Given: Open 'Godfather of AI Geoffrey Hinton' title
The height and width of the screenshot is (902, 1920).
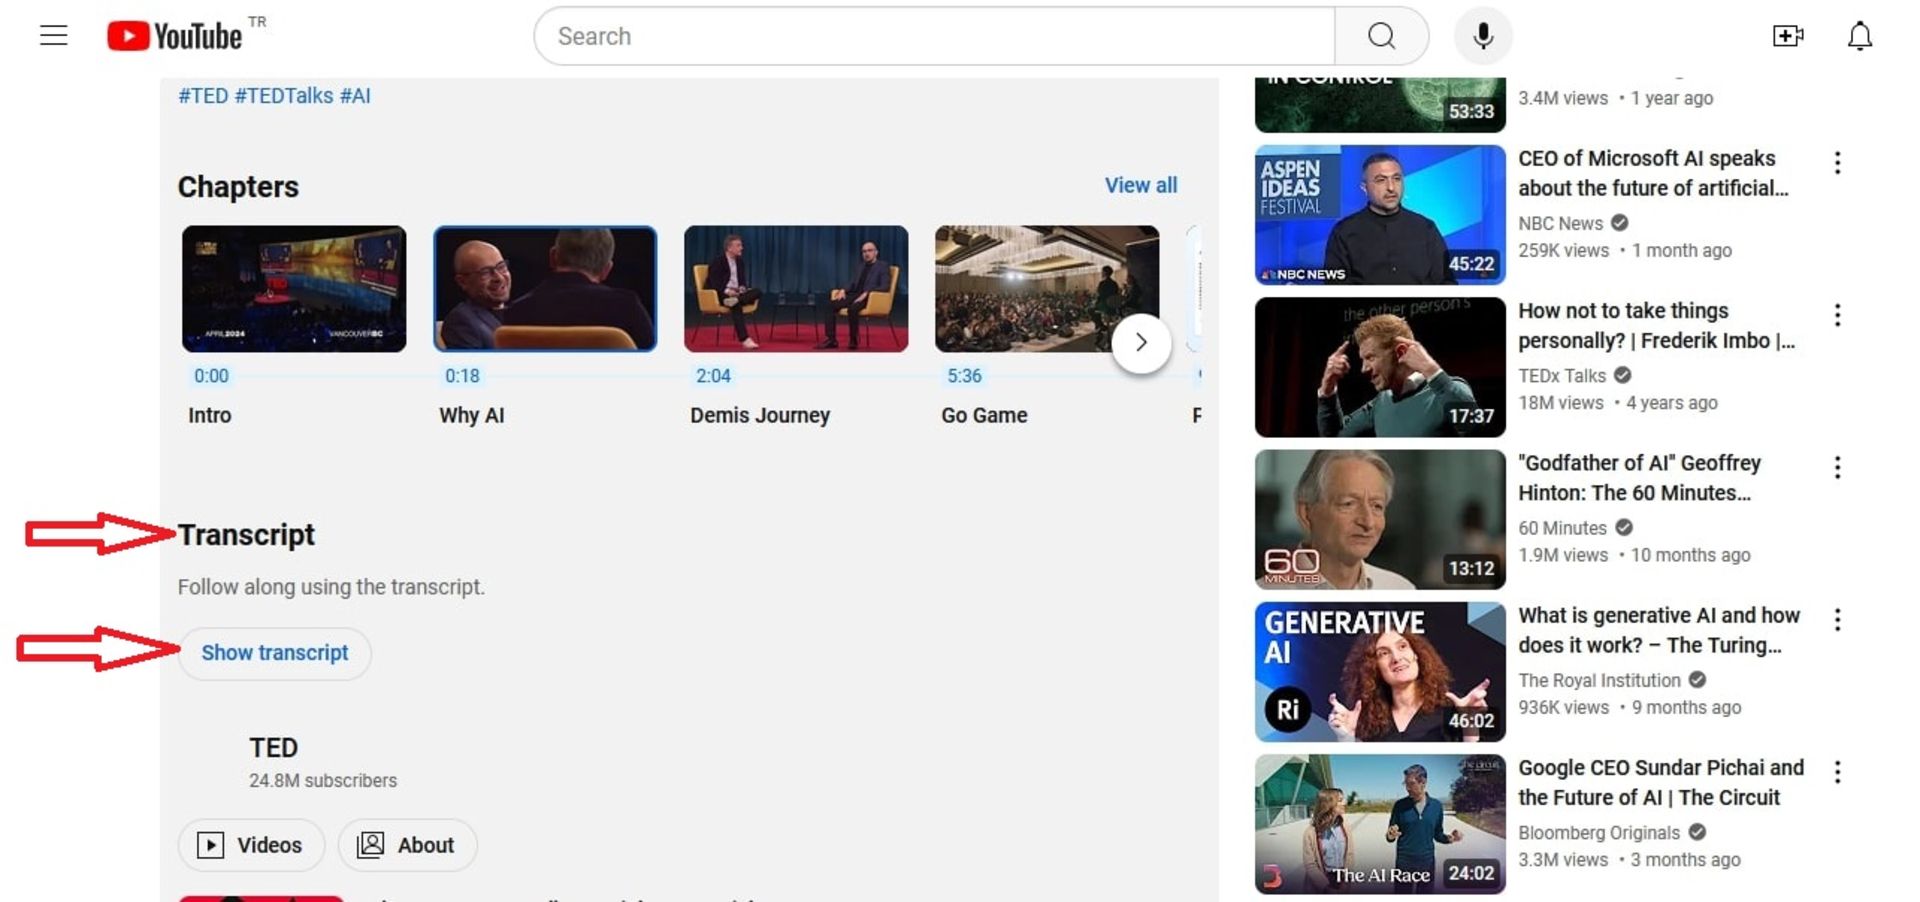Looking at the screenshot, I should [1639, 478].
